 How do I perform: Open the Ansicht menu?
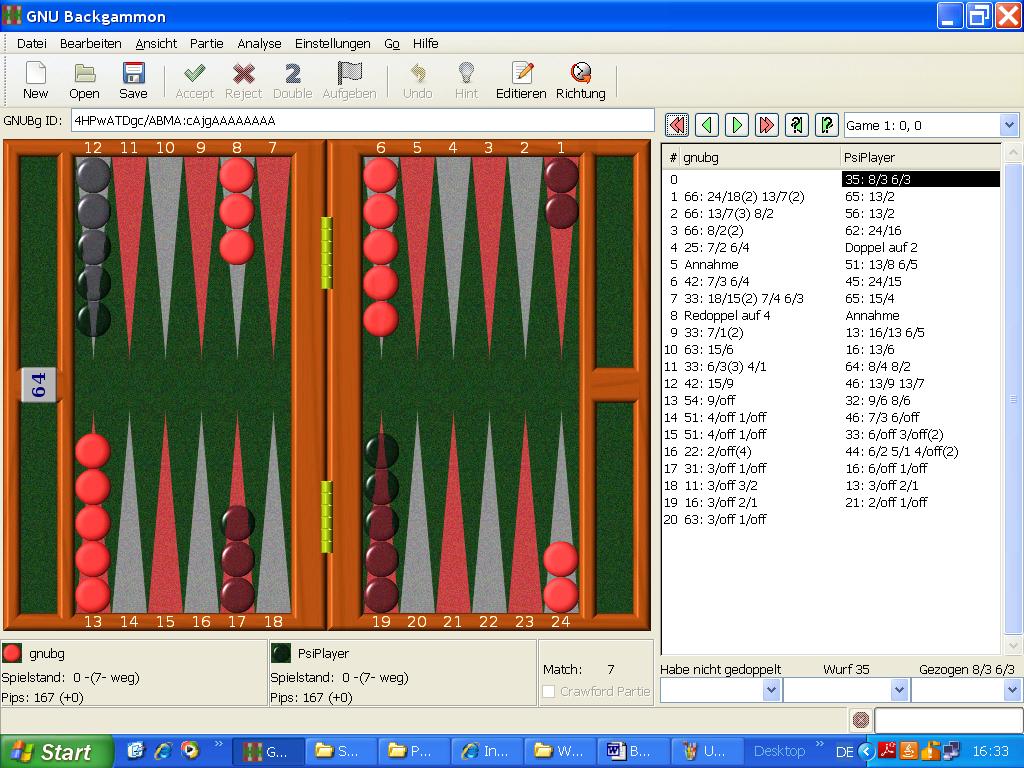click(156, 44)
